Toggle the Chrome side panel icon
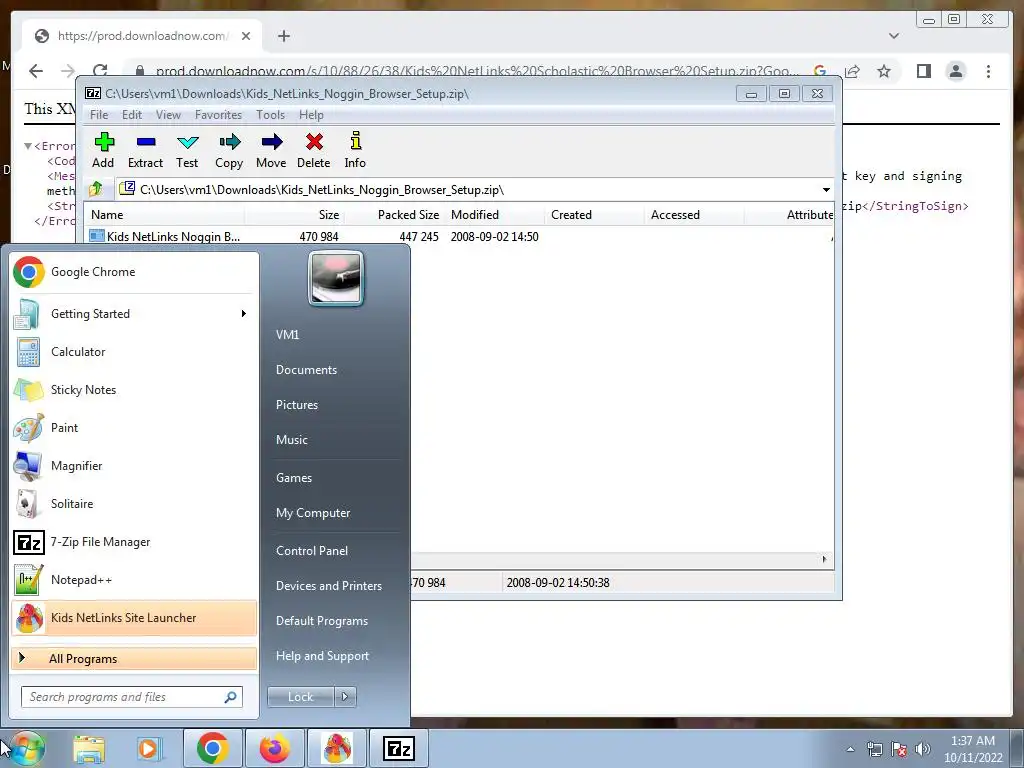1024x768 pixels. coord(923,71)
